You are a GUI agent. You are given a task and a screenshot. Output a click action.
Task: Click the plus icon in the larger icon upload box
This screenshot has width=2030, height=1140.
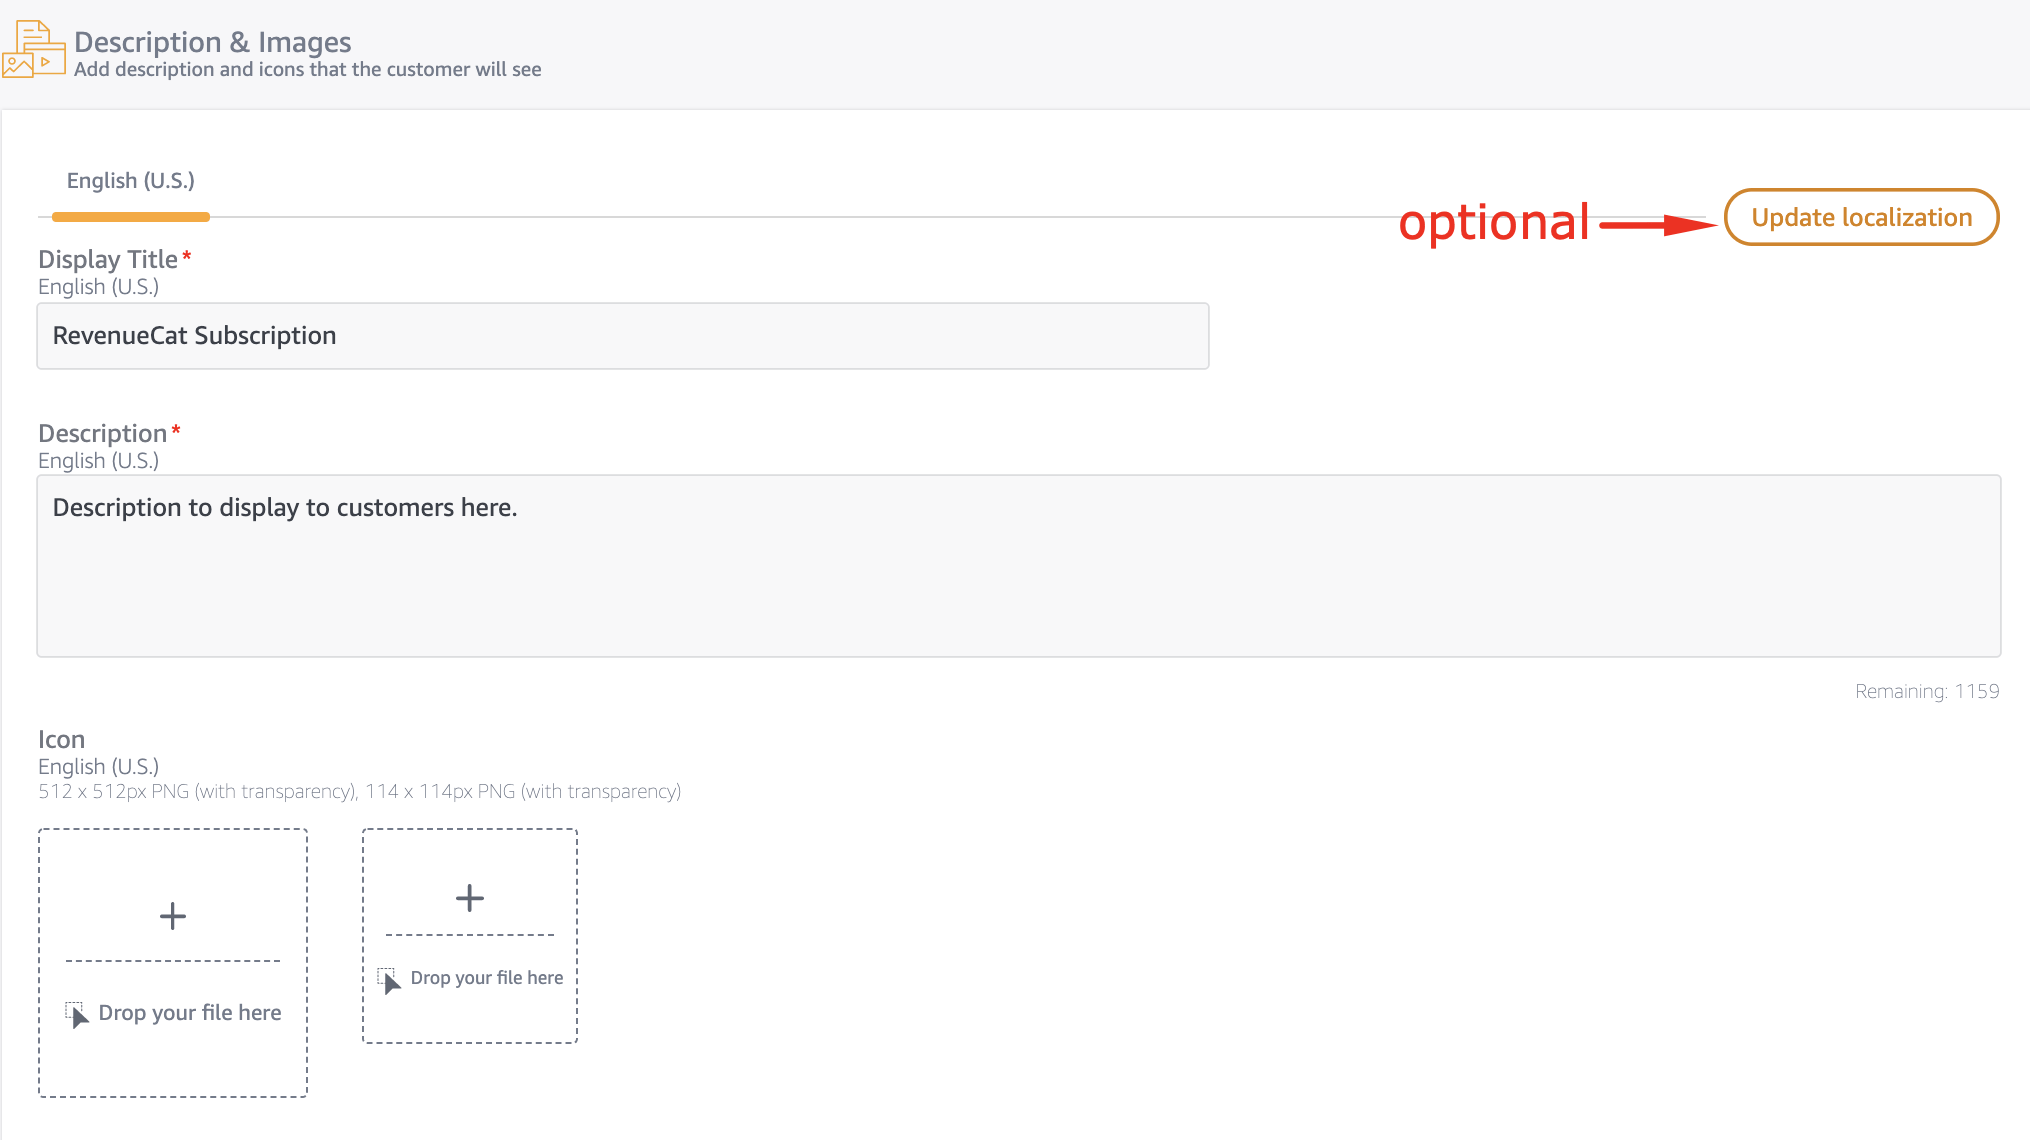click(x=173, y=916)
